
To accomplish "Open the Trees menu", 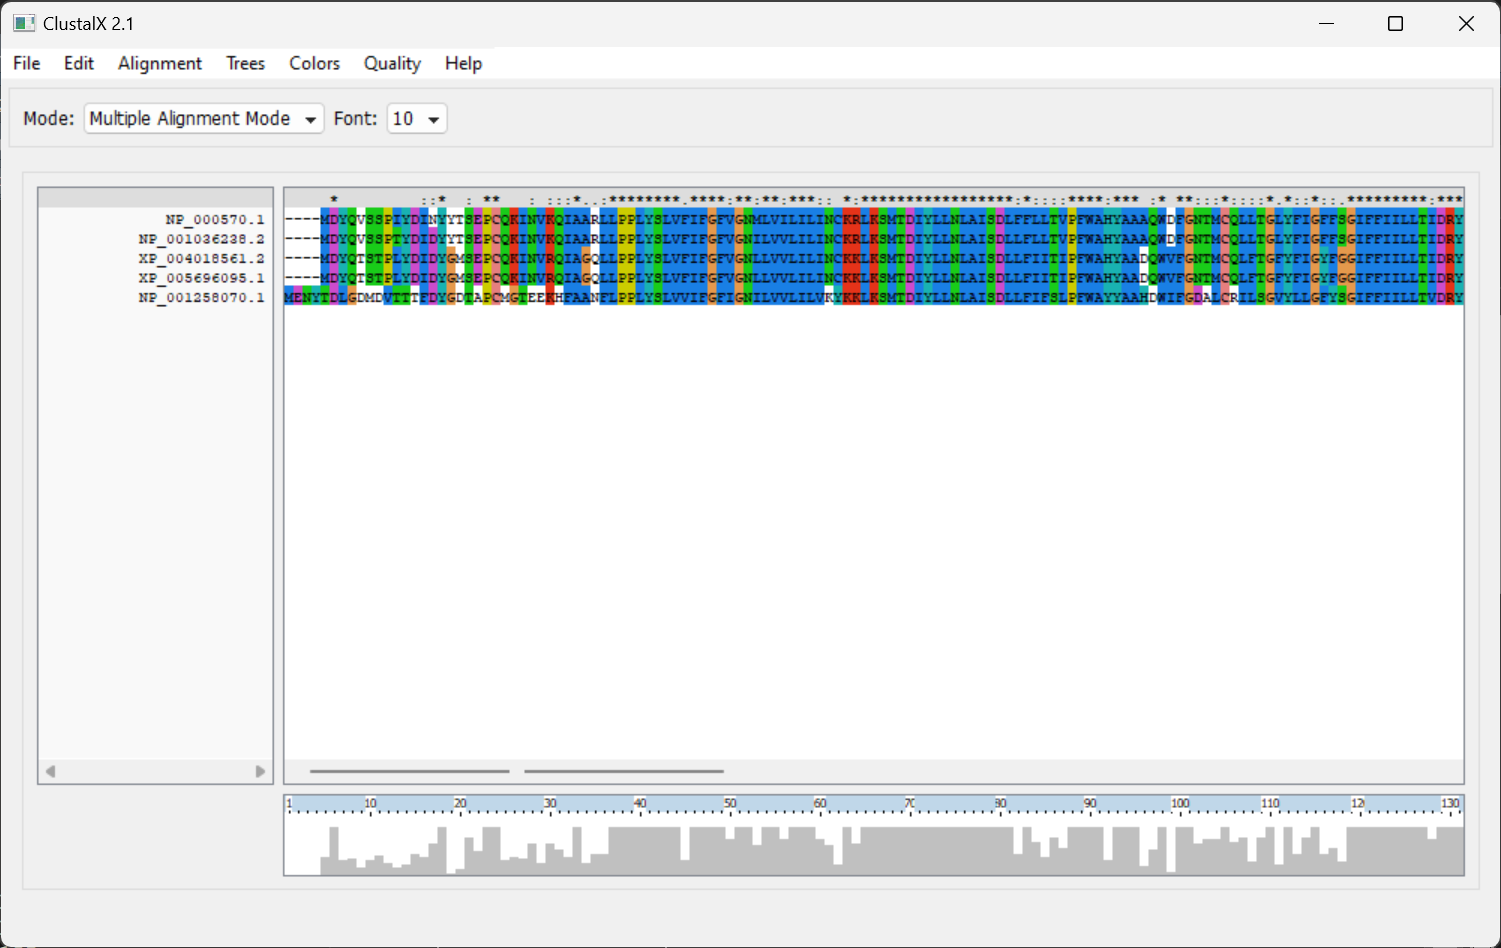I will tap(245, 63).
